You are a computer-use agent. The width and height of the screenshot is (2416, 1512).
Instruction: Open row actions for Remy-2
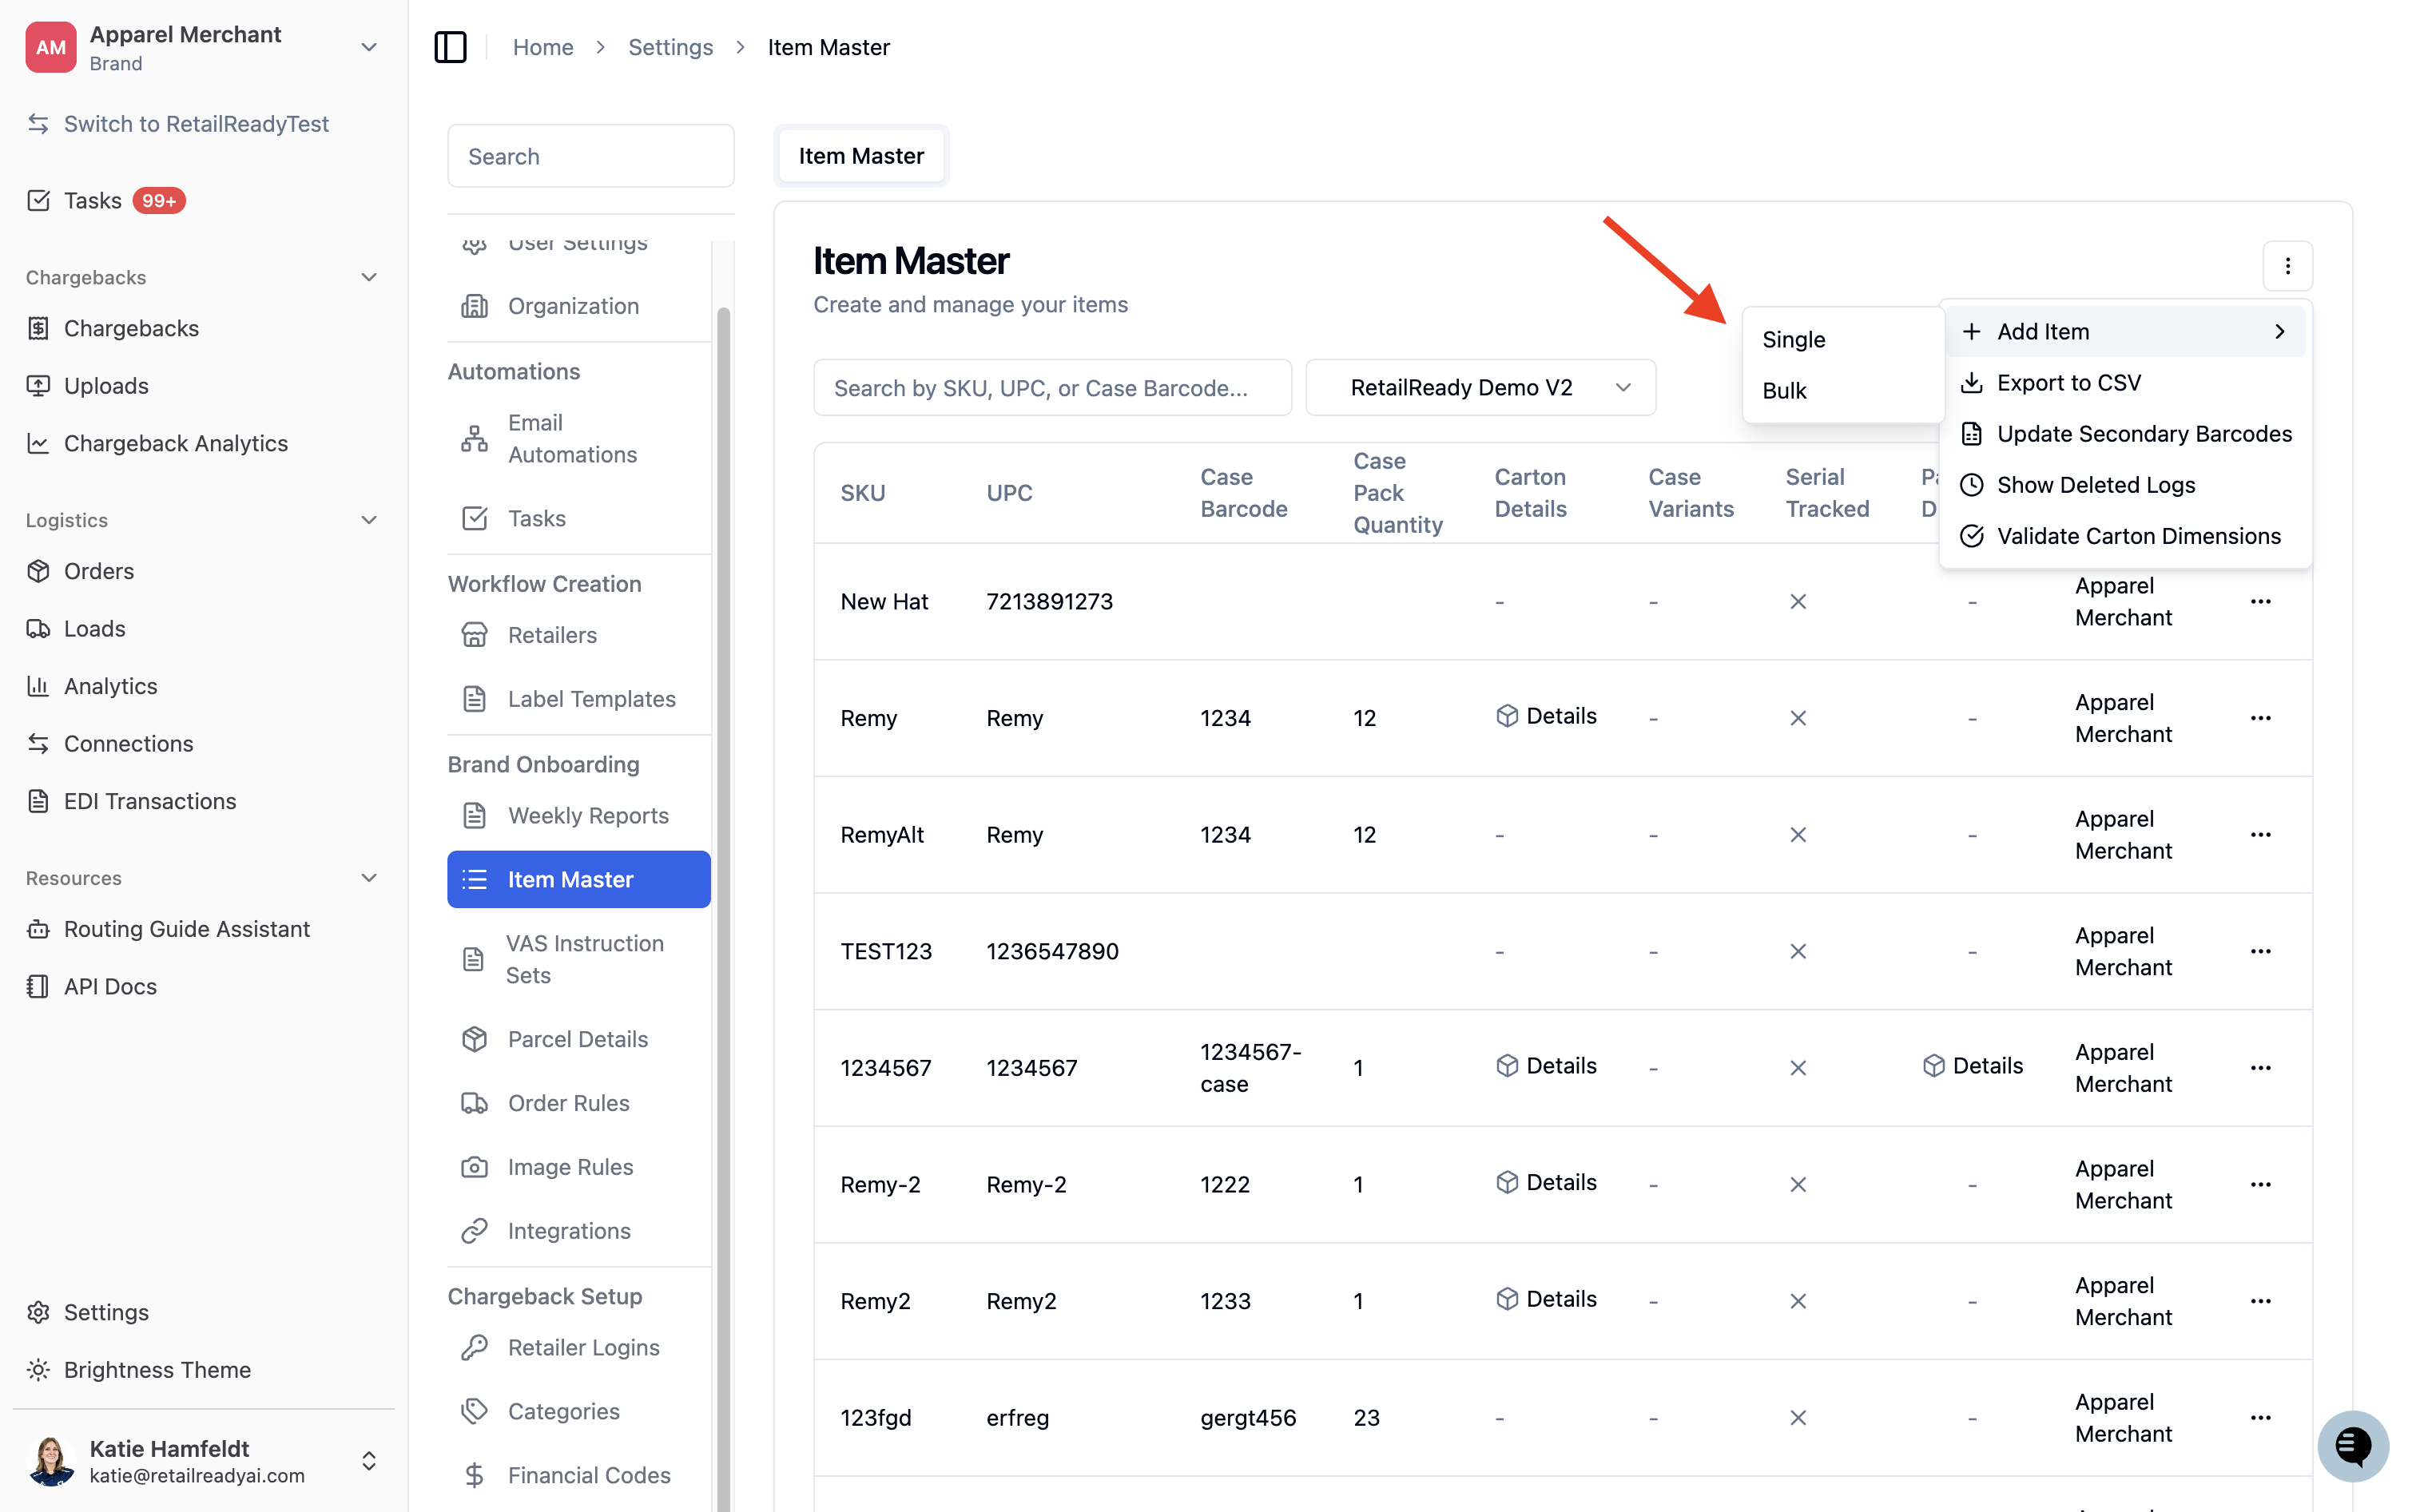(2260, 1184)
